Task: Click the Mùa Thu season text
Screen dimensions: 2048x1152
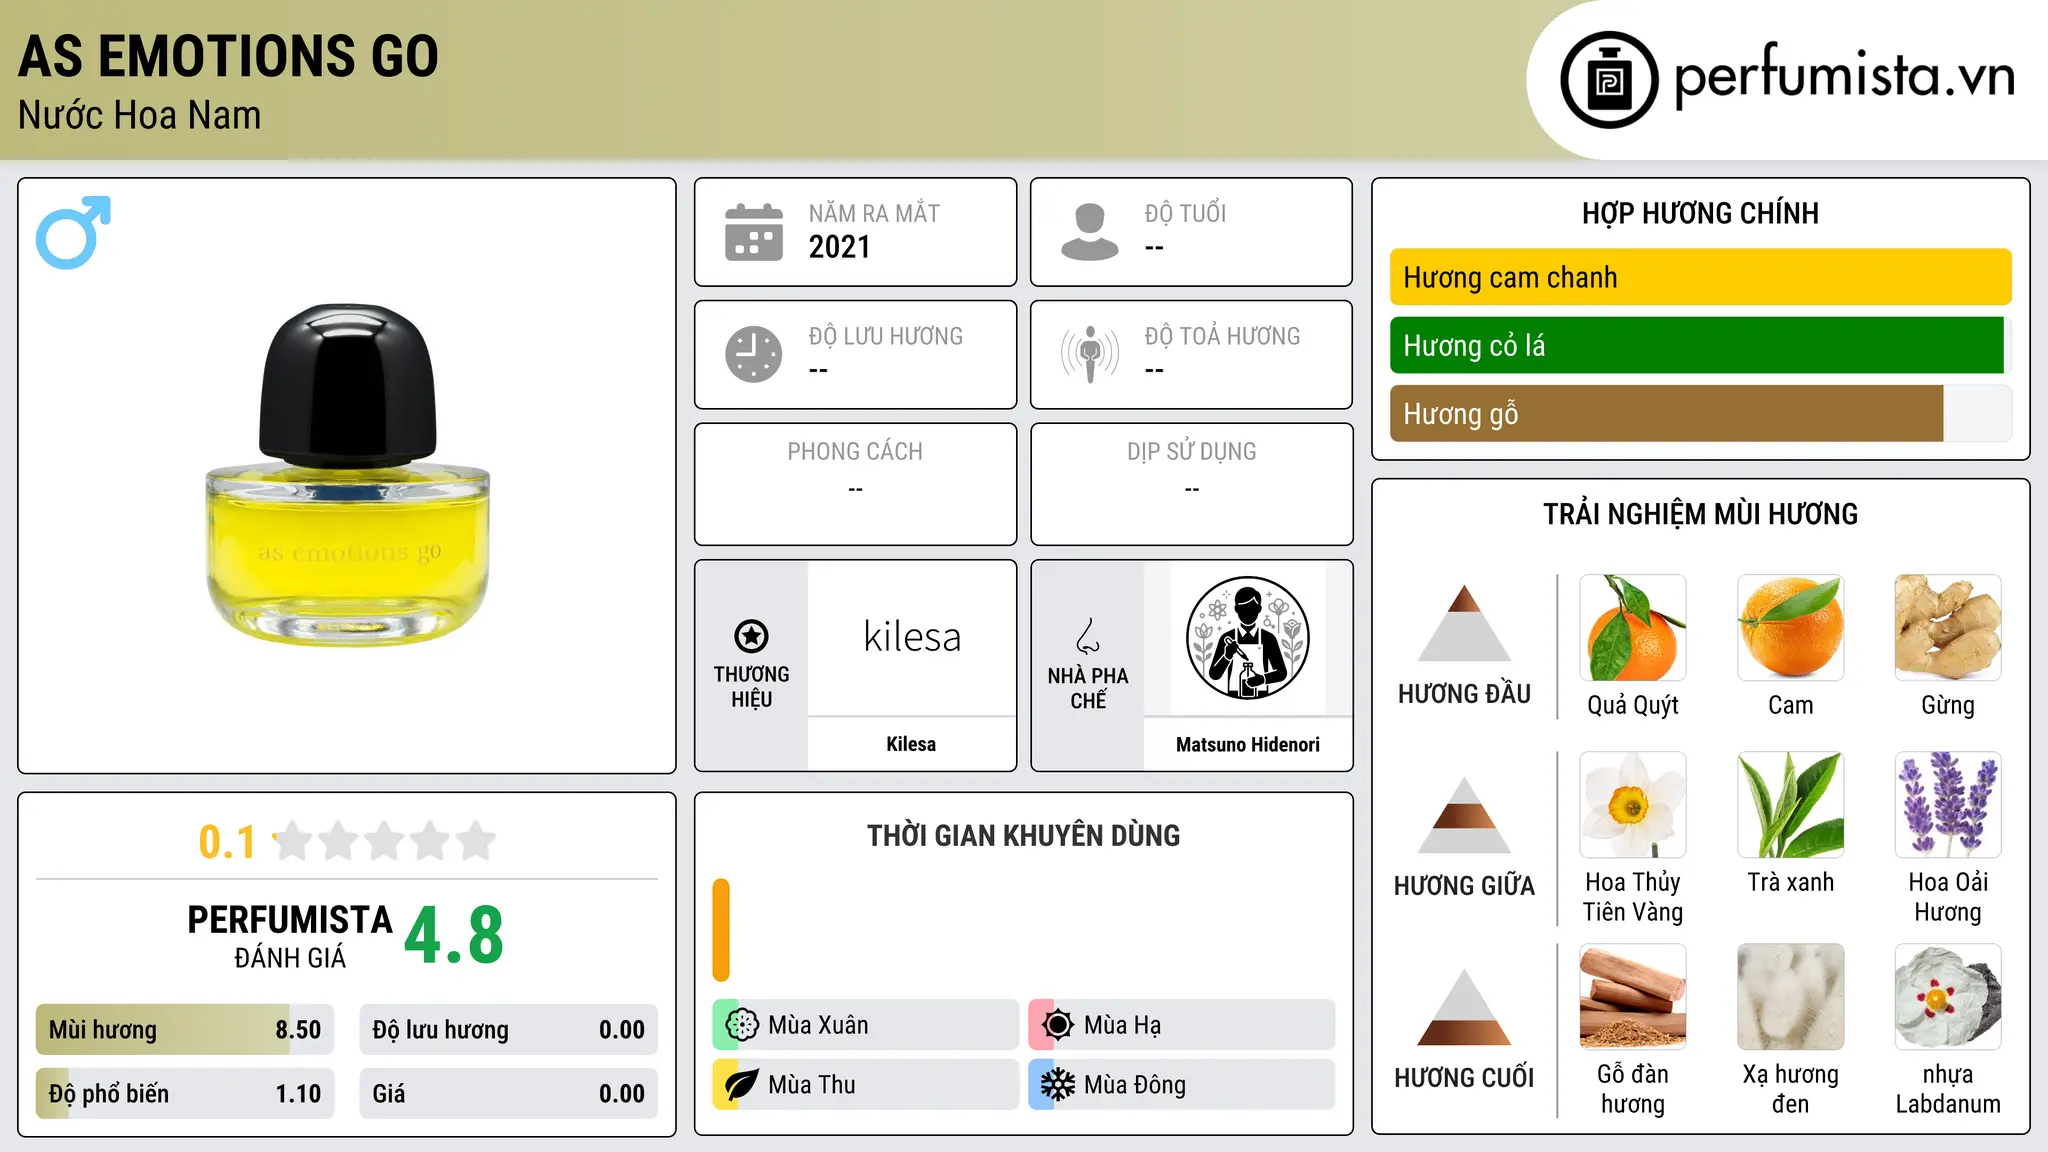Action: click(x=812, y=1085)
